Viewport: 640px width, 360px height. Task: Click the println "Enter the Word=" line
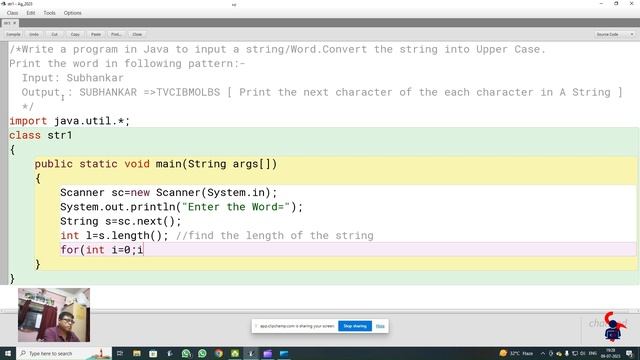(x=182, y=207)
